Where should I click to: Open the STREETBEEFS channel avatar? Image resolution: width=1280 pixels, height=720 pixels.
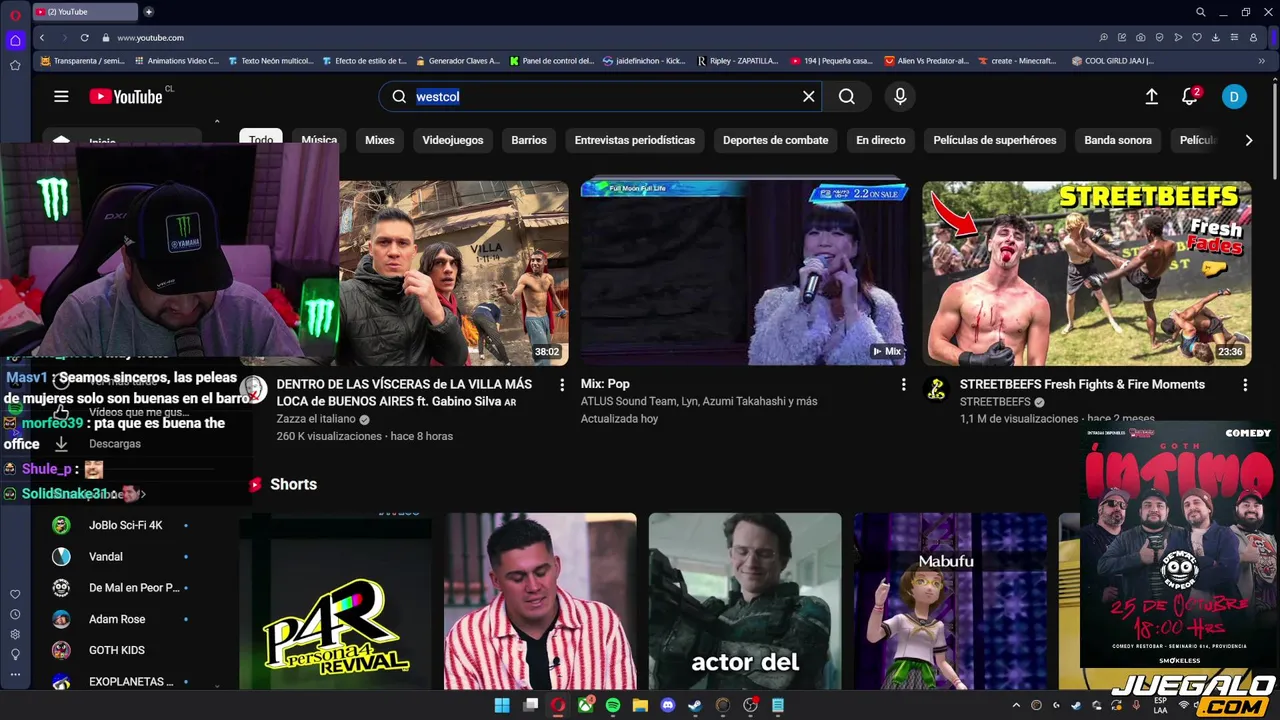pyautogui.click(x=936, y=390)
